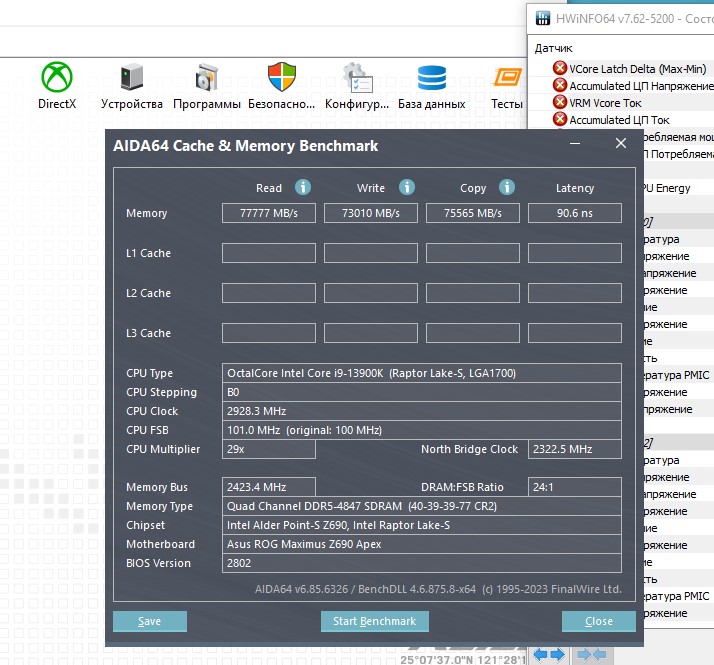
Task: Close benchmark window with title bar X
Action: tap(621, 143)
